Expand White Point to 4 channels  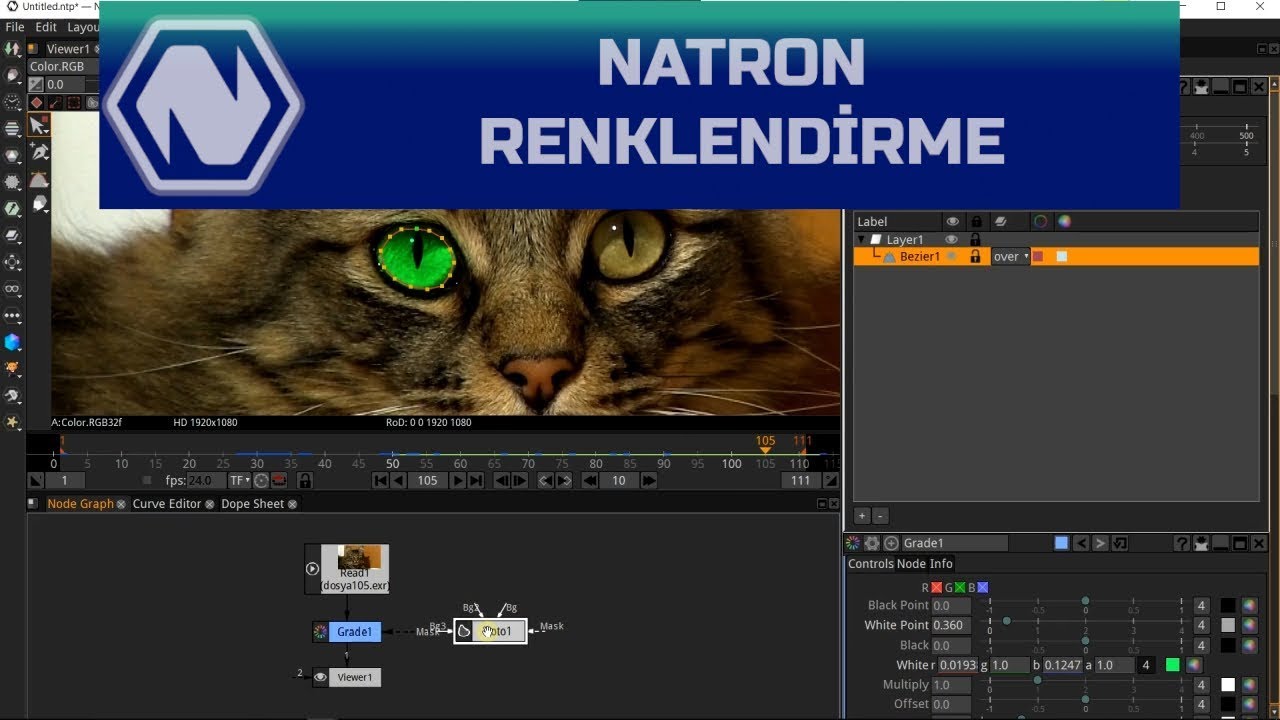(1202, 625)
